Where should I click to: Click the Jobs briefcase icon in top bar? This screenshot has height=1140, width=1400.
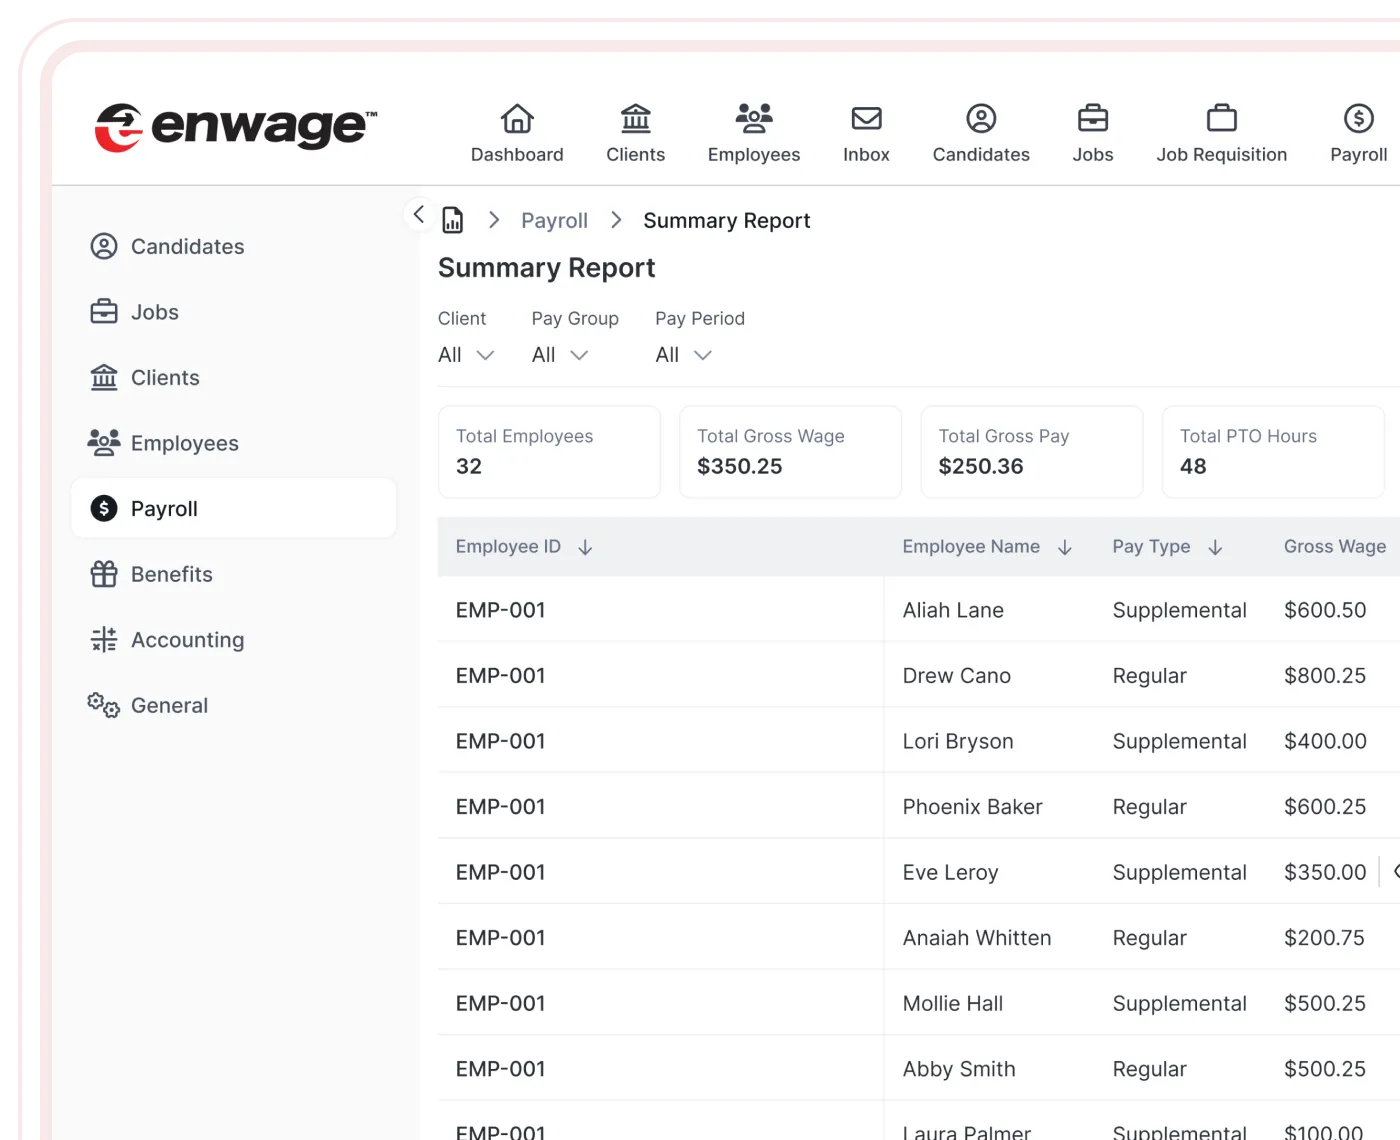coord(1092,119)
